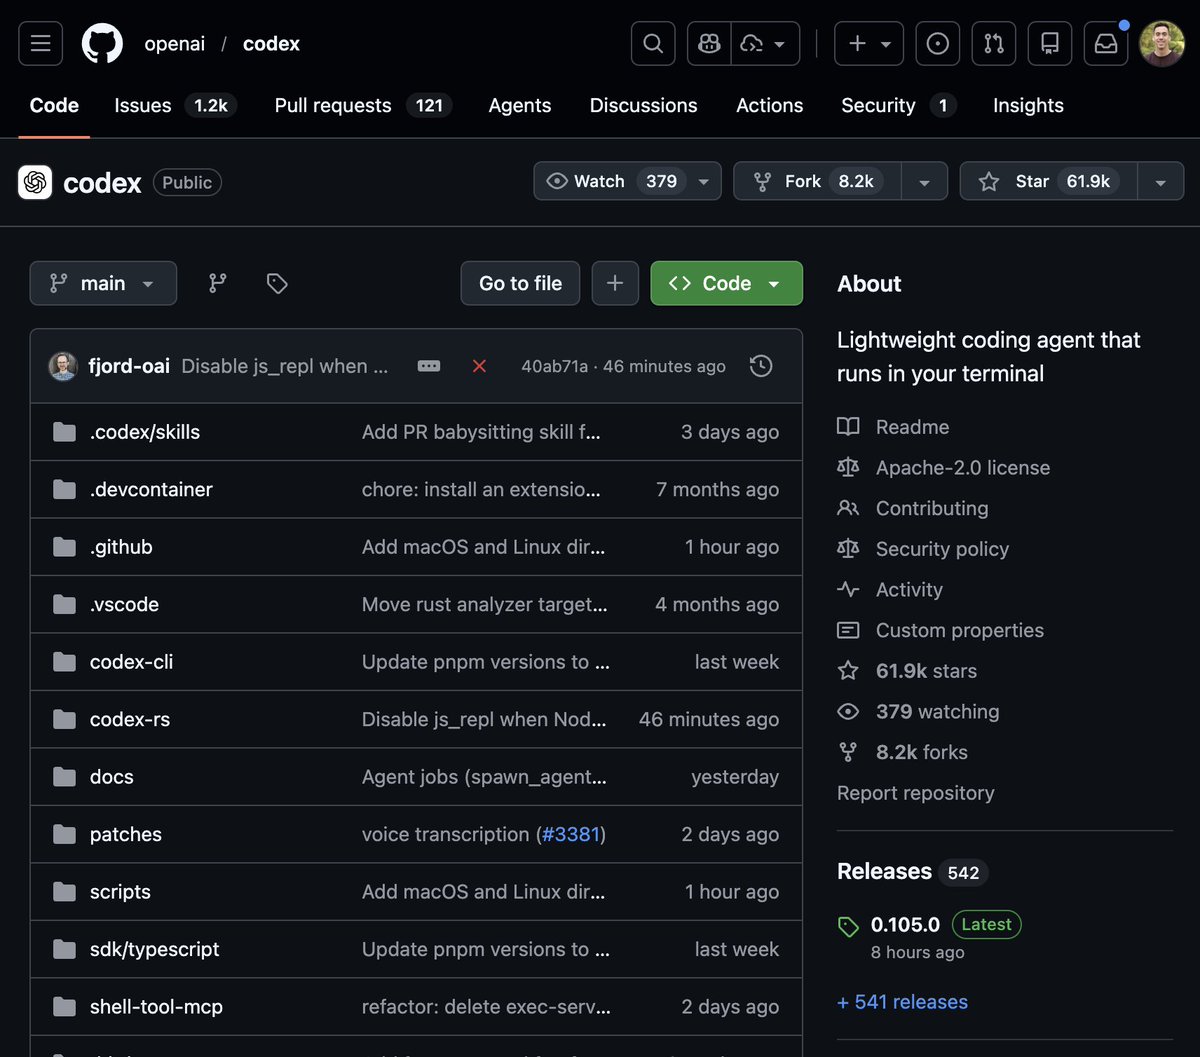
Task: Click the bookmark icon in the header
Action: [1049, 43]
